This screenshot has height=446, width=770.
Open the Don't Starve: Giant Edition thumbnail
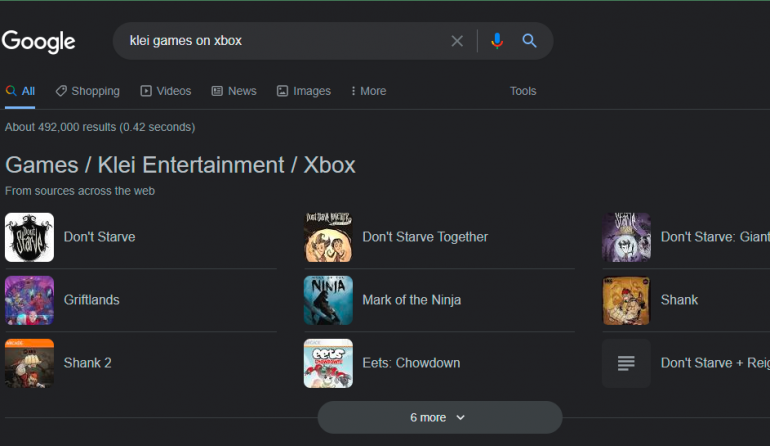click(x=627, y=237)
